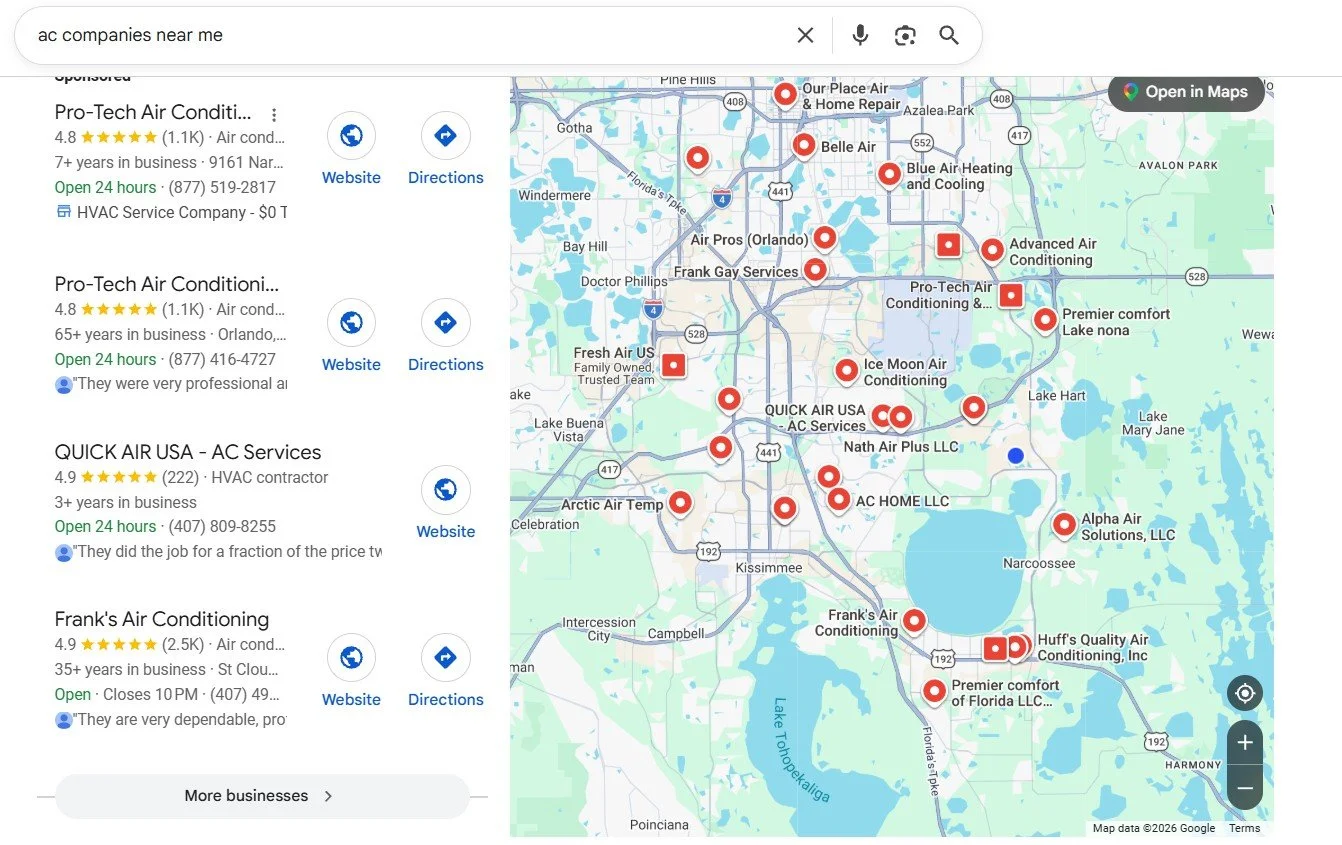Click phone number (877) 416-4727
This screenshot has height=845, width=1342.
pos(222,359)
